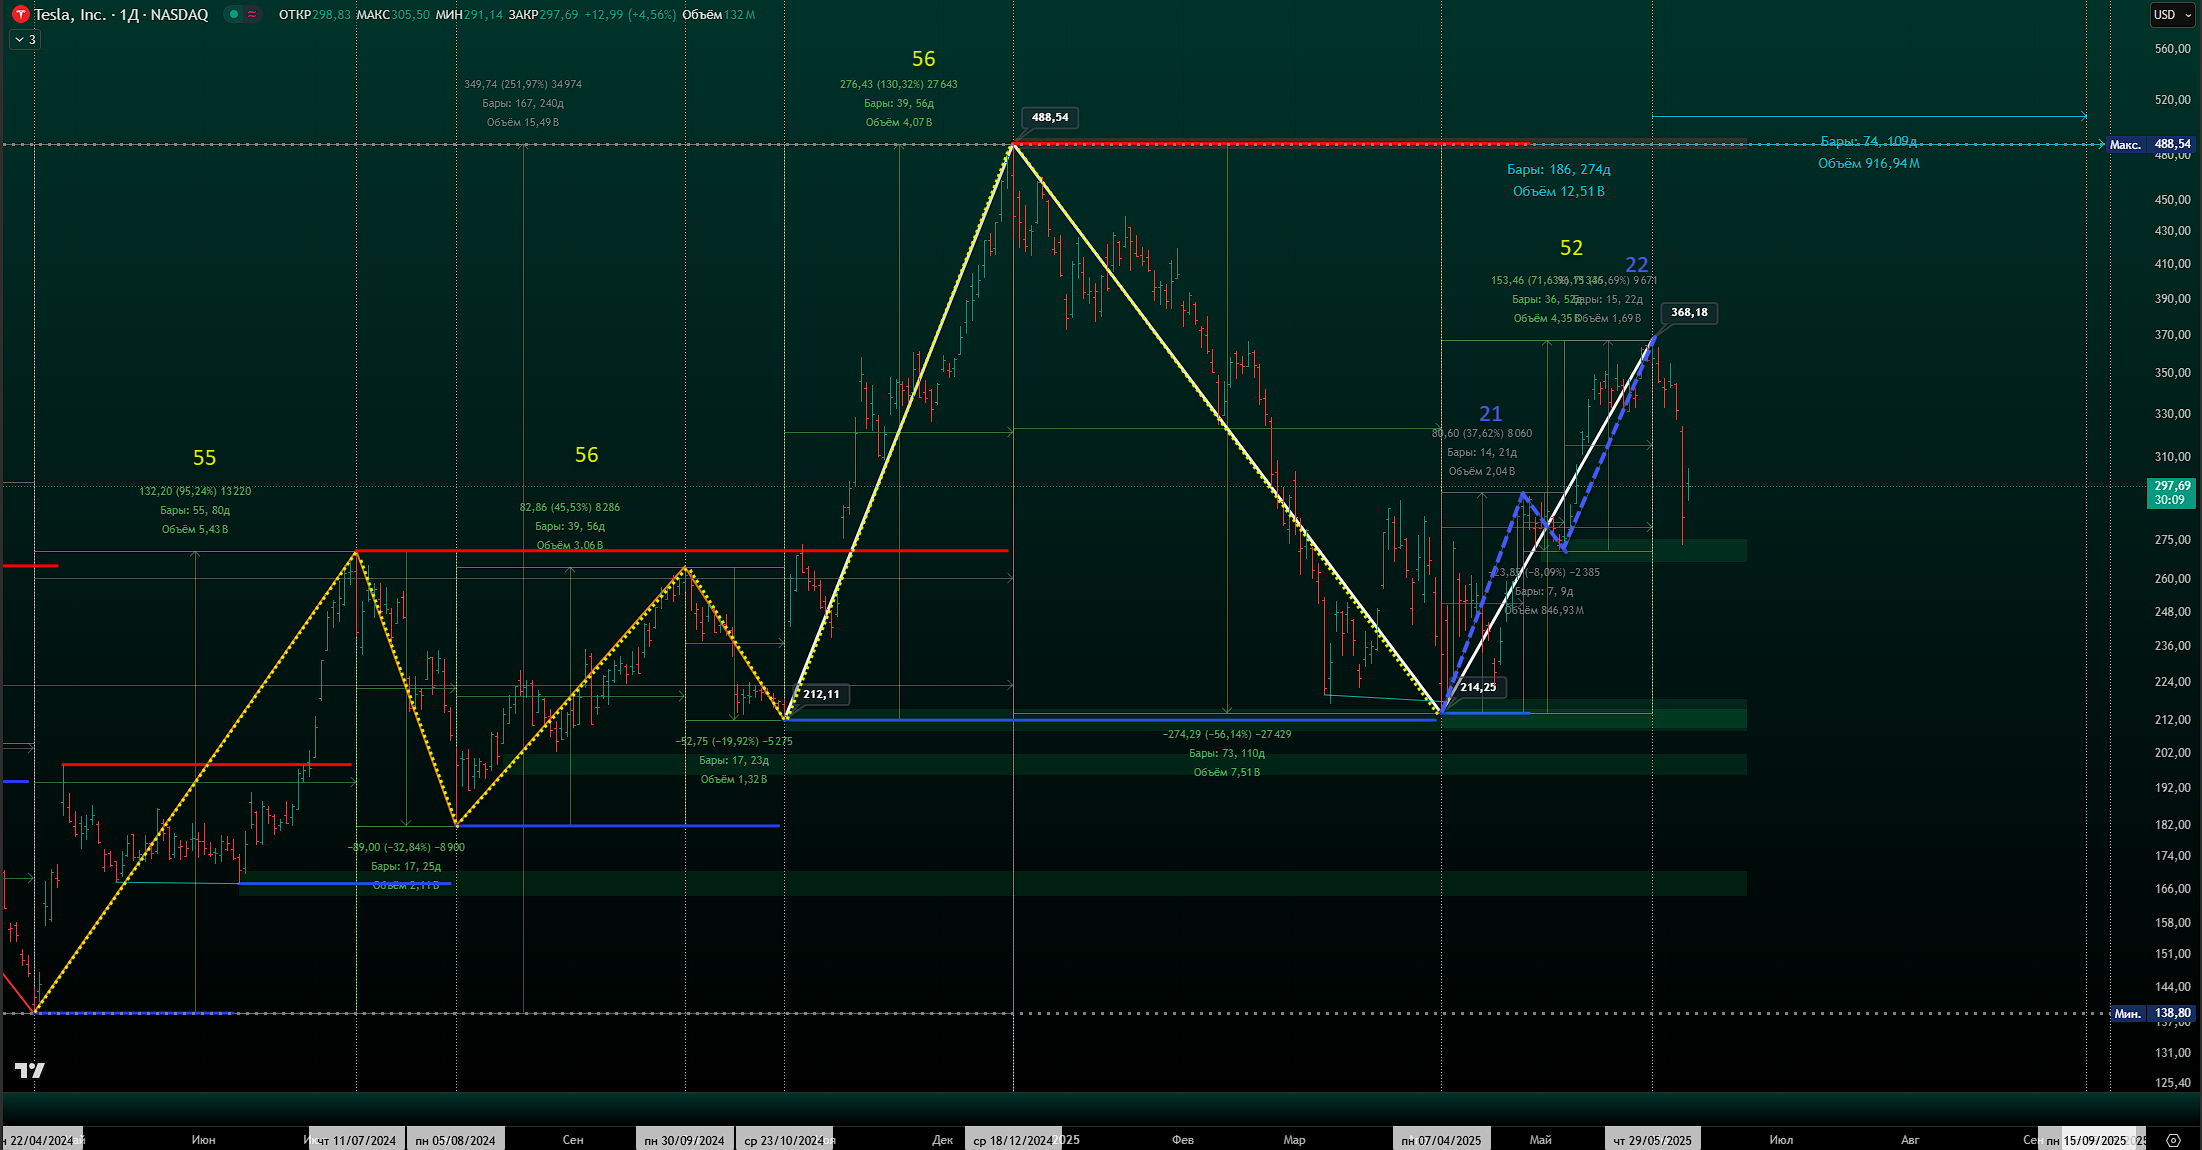
Task: Click the Фев month label on time axis
Action: point(1183,1140)
